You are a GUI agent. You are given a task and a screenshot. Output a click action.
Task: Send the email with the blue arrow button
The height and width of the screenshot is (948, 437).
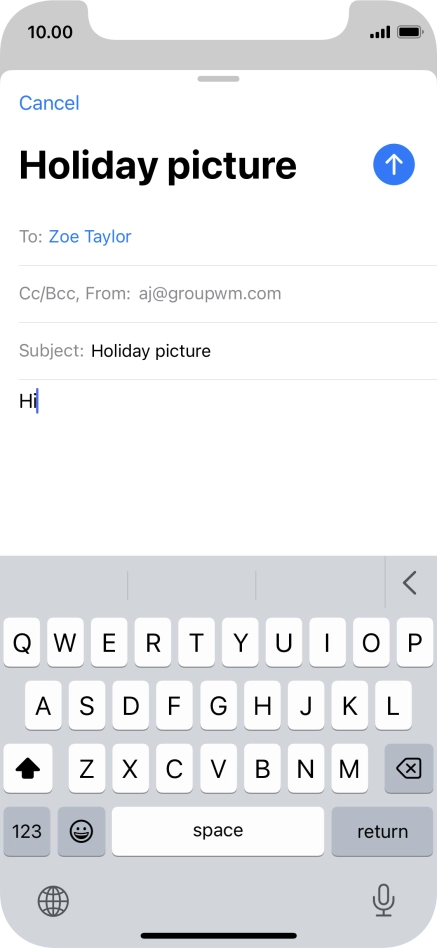(x=393, y=164)
